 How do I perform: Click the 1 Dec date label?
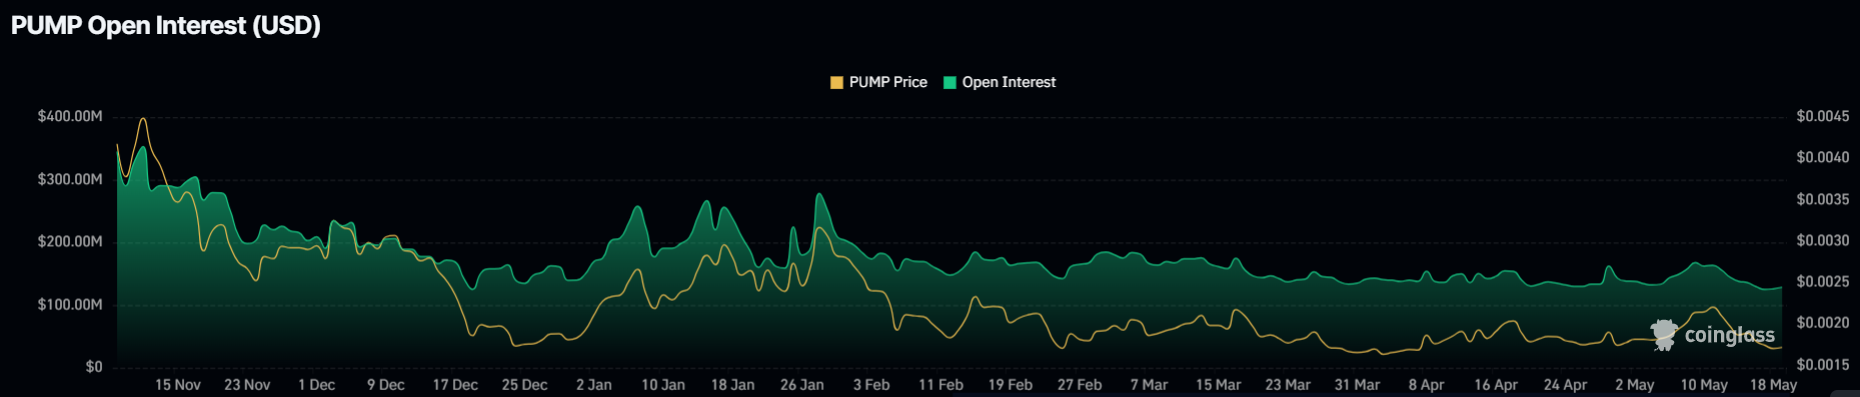click(316, 385)
